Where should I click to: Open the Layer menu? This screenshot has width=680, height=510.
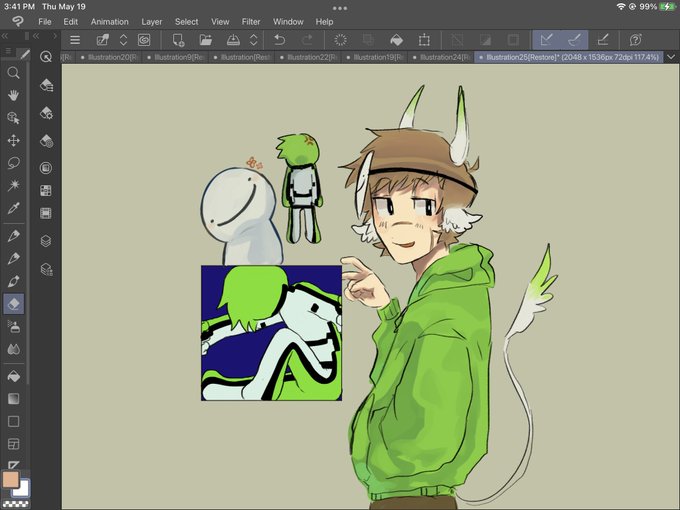tap(151, 22)
